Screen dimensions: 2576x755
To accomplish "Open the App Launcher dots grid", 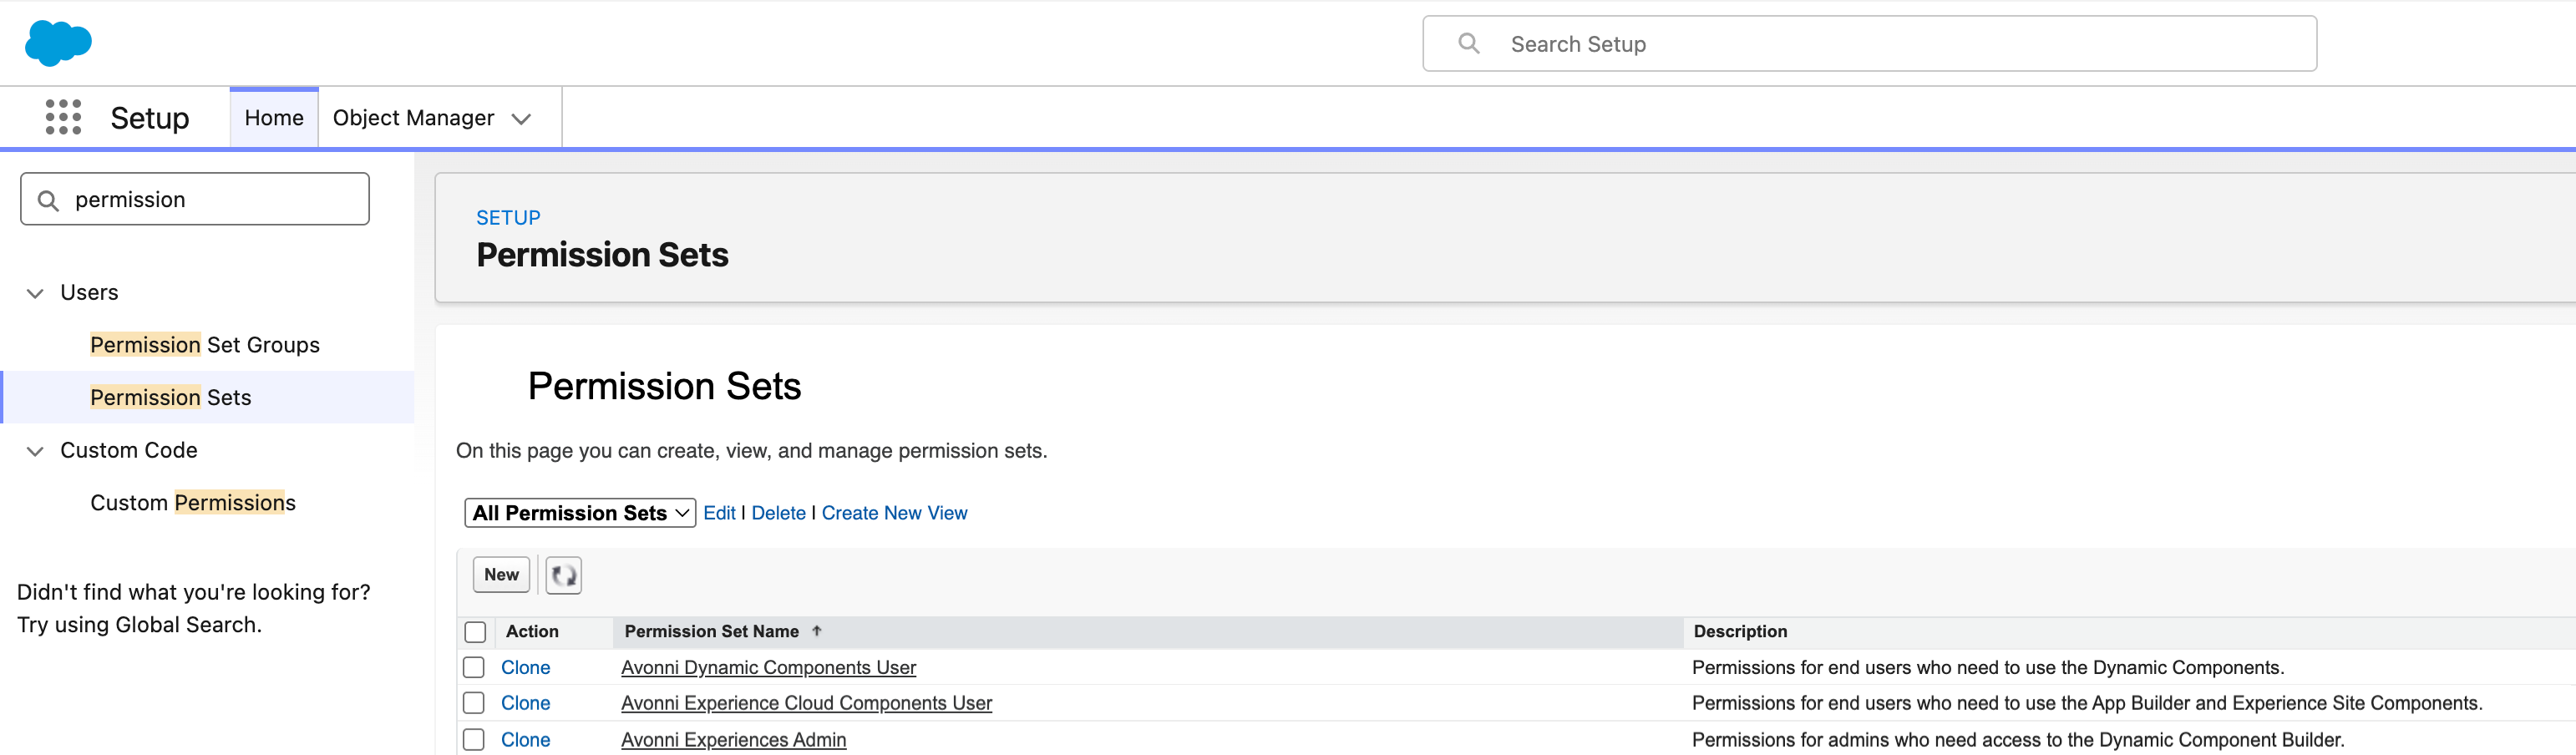I will [63, 117].
